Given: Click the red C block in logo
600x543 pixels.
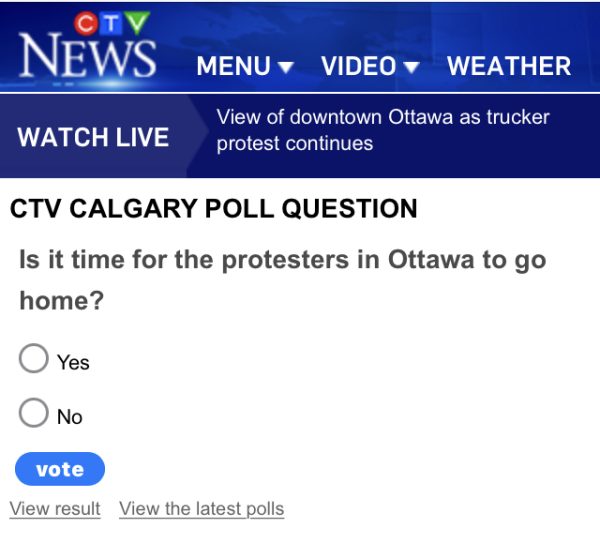Looking at the screenshot, I should click(86, 23).
